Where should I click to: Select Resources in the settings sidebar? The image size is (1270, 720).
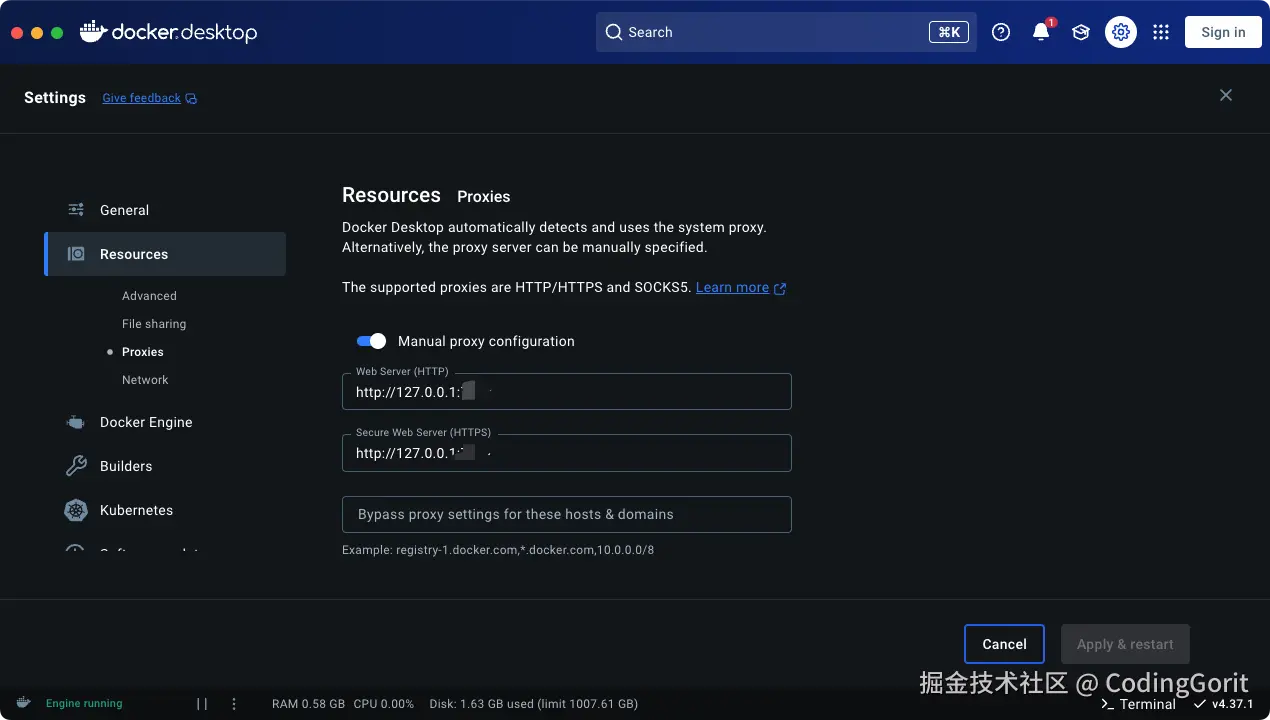[165, 254]
